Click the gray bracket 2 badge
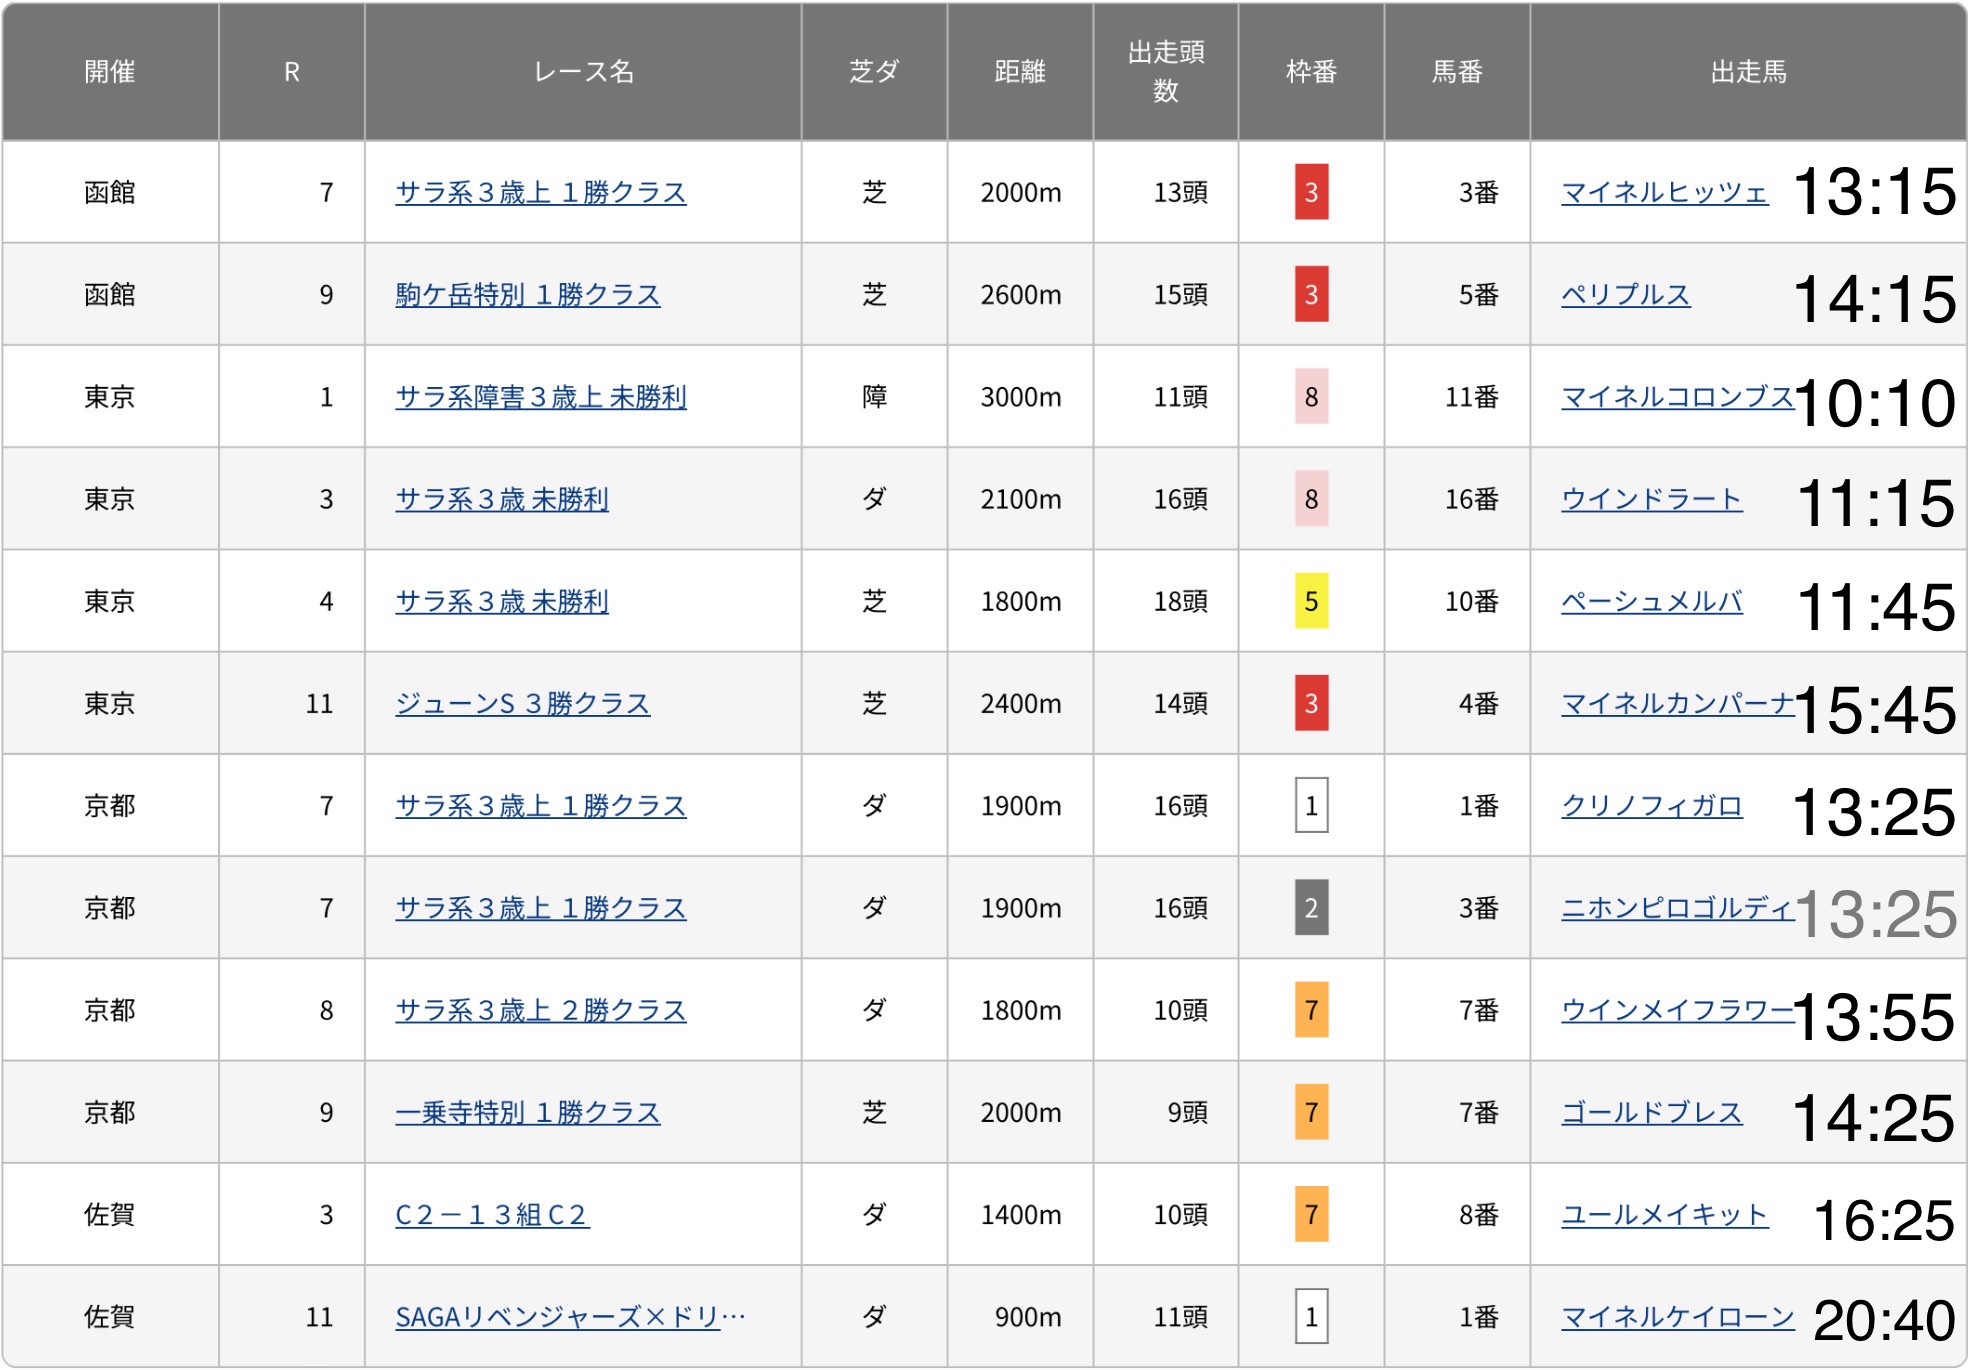This screenshot has width=1968, height=1370. [1311, 908]
